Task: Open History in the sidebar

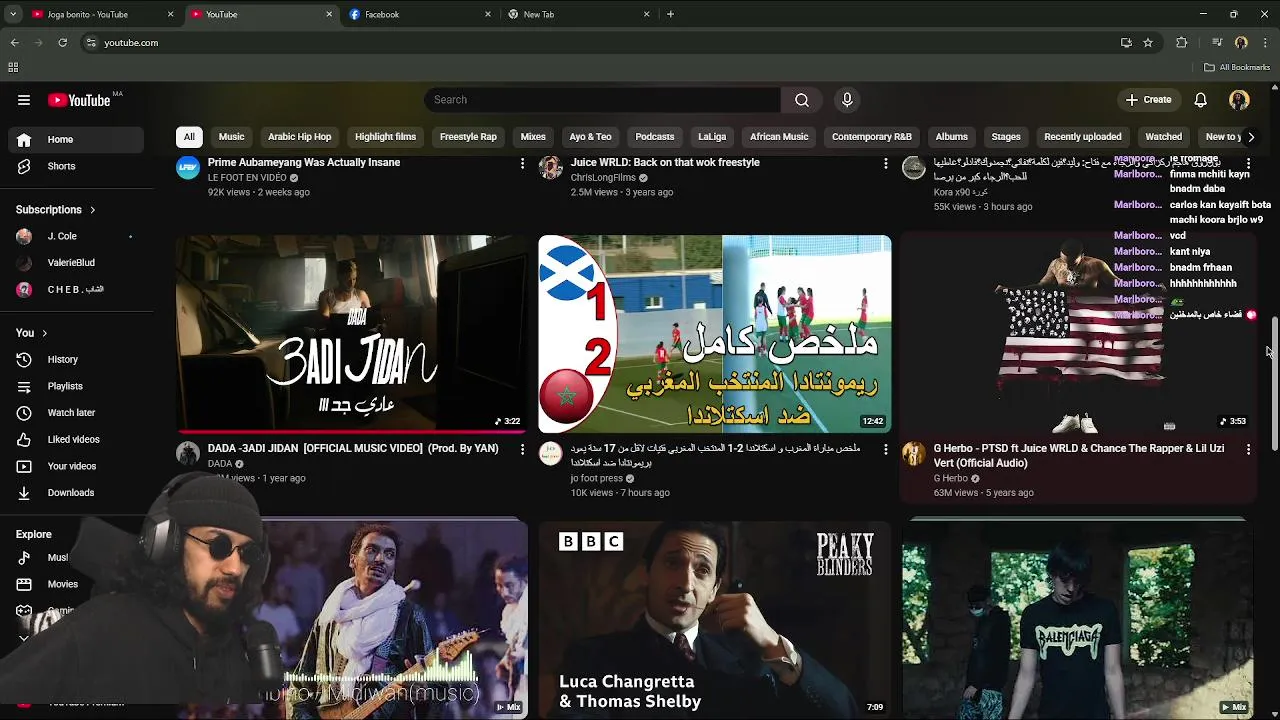Action: point(74,359)
